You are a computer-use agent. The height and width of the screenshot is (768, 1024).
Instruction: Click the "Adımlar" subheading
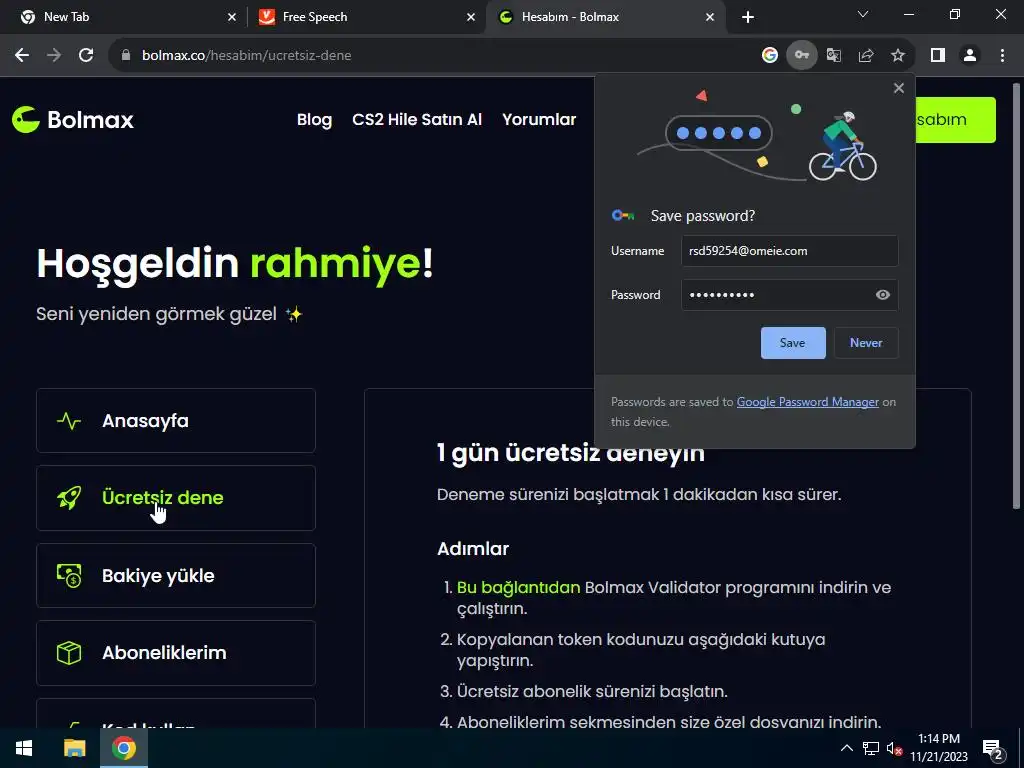click(473, 549)
